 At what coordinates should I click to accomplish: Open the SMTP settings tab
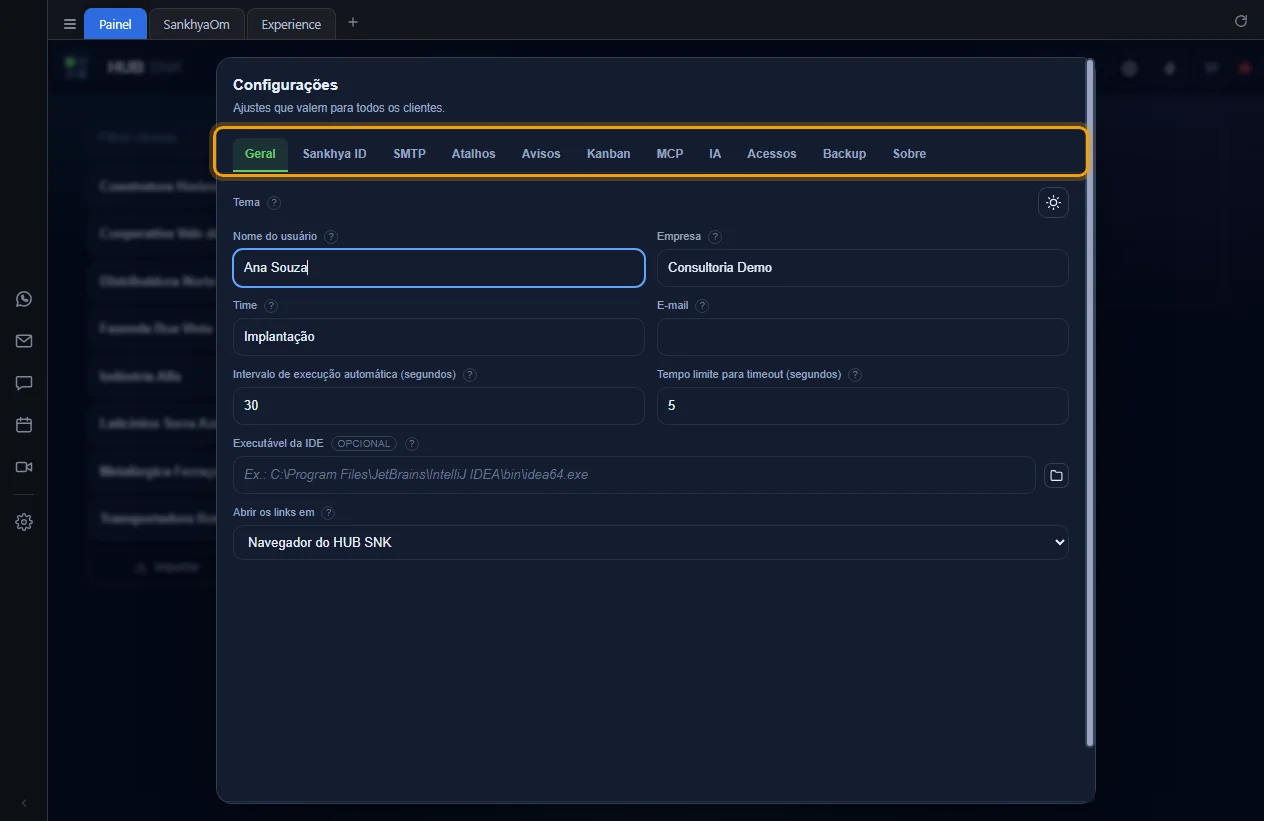[409, 154]
